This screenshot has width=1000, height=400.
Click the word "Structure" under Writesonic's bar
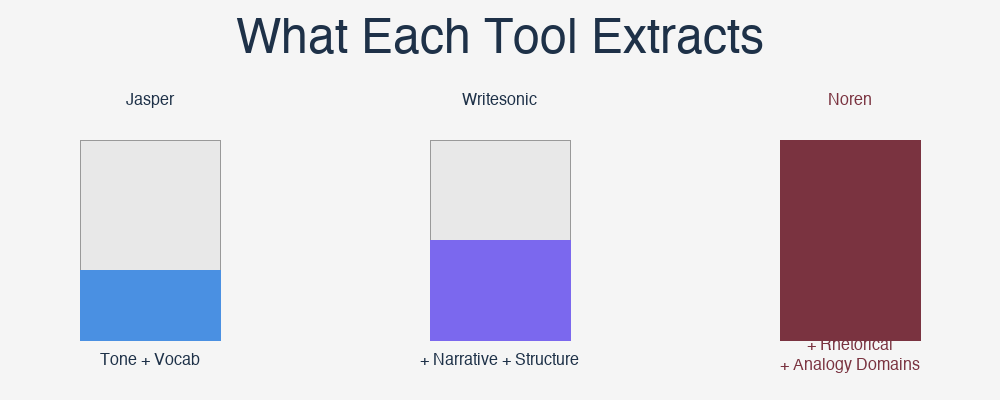click(545, 359)
